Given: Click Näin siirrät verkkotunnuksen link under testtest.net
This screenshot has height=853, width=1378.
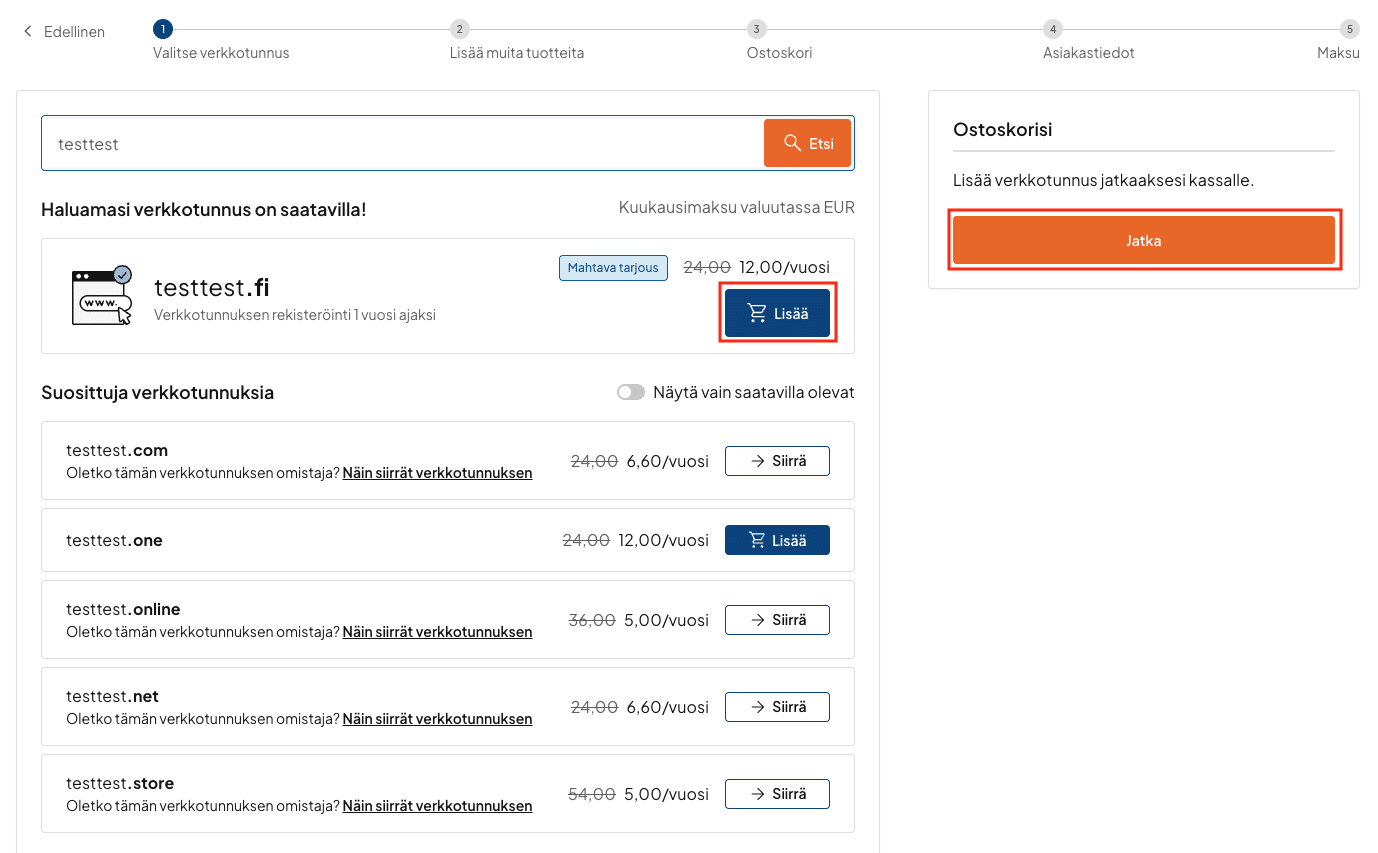Looking at the screenshot, I should [x=437, y=718].
